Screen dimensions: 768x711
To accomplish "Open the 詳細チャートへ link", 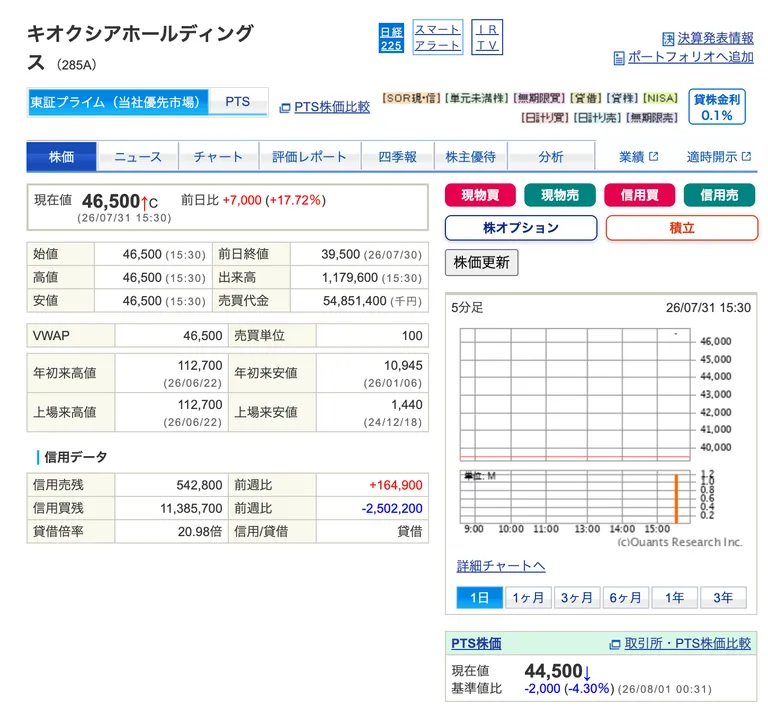I will tap(501, 566).
